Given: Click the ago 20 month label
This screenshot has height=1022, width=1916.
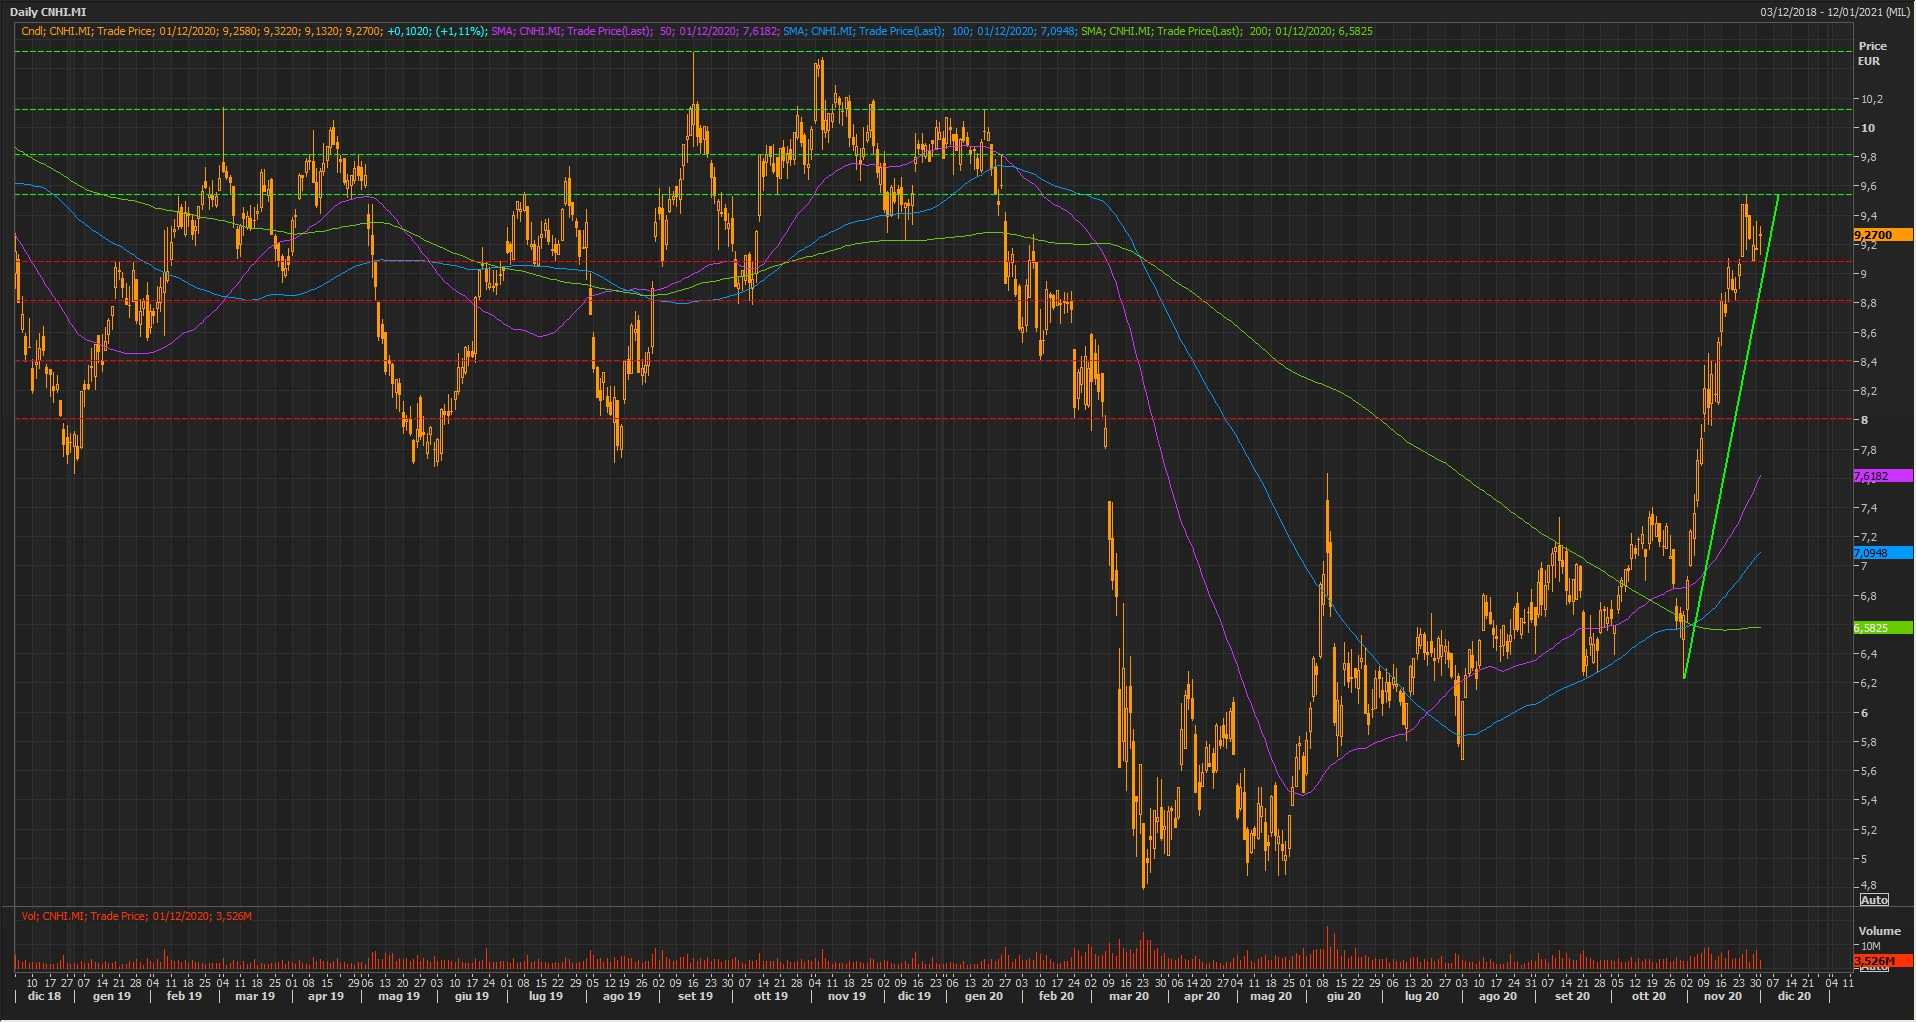Looking at the screenshot, I should coord(1497,997).
